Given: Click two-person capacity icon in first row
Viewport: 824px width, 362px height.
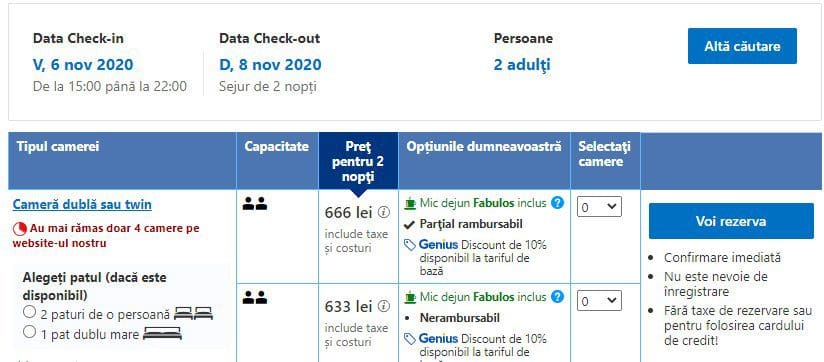Looking at the screenshot, I should point(255,204).
